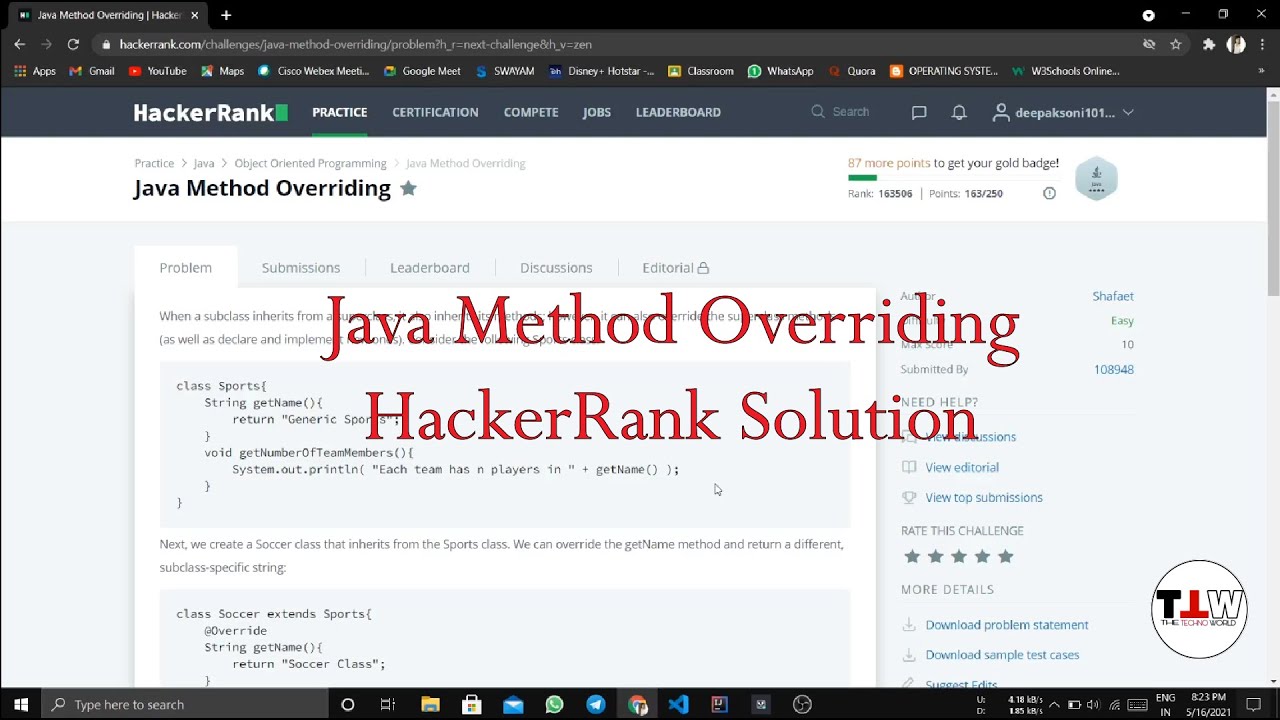Click View top submissions link
Image resolution: width=1280 pixels, height=720 pixels.
click(984, 497)
